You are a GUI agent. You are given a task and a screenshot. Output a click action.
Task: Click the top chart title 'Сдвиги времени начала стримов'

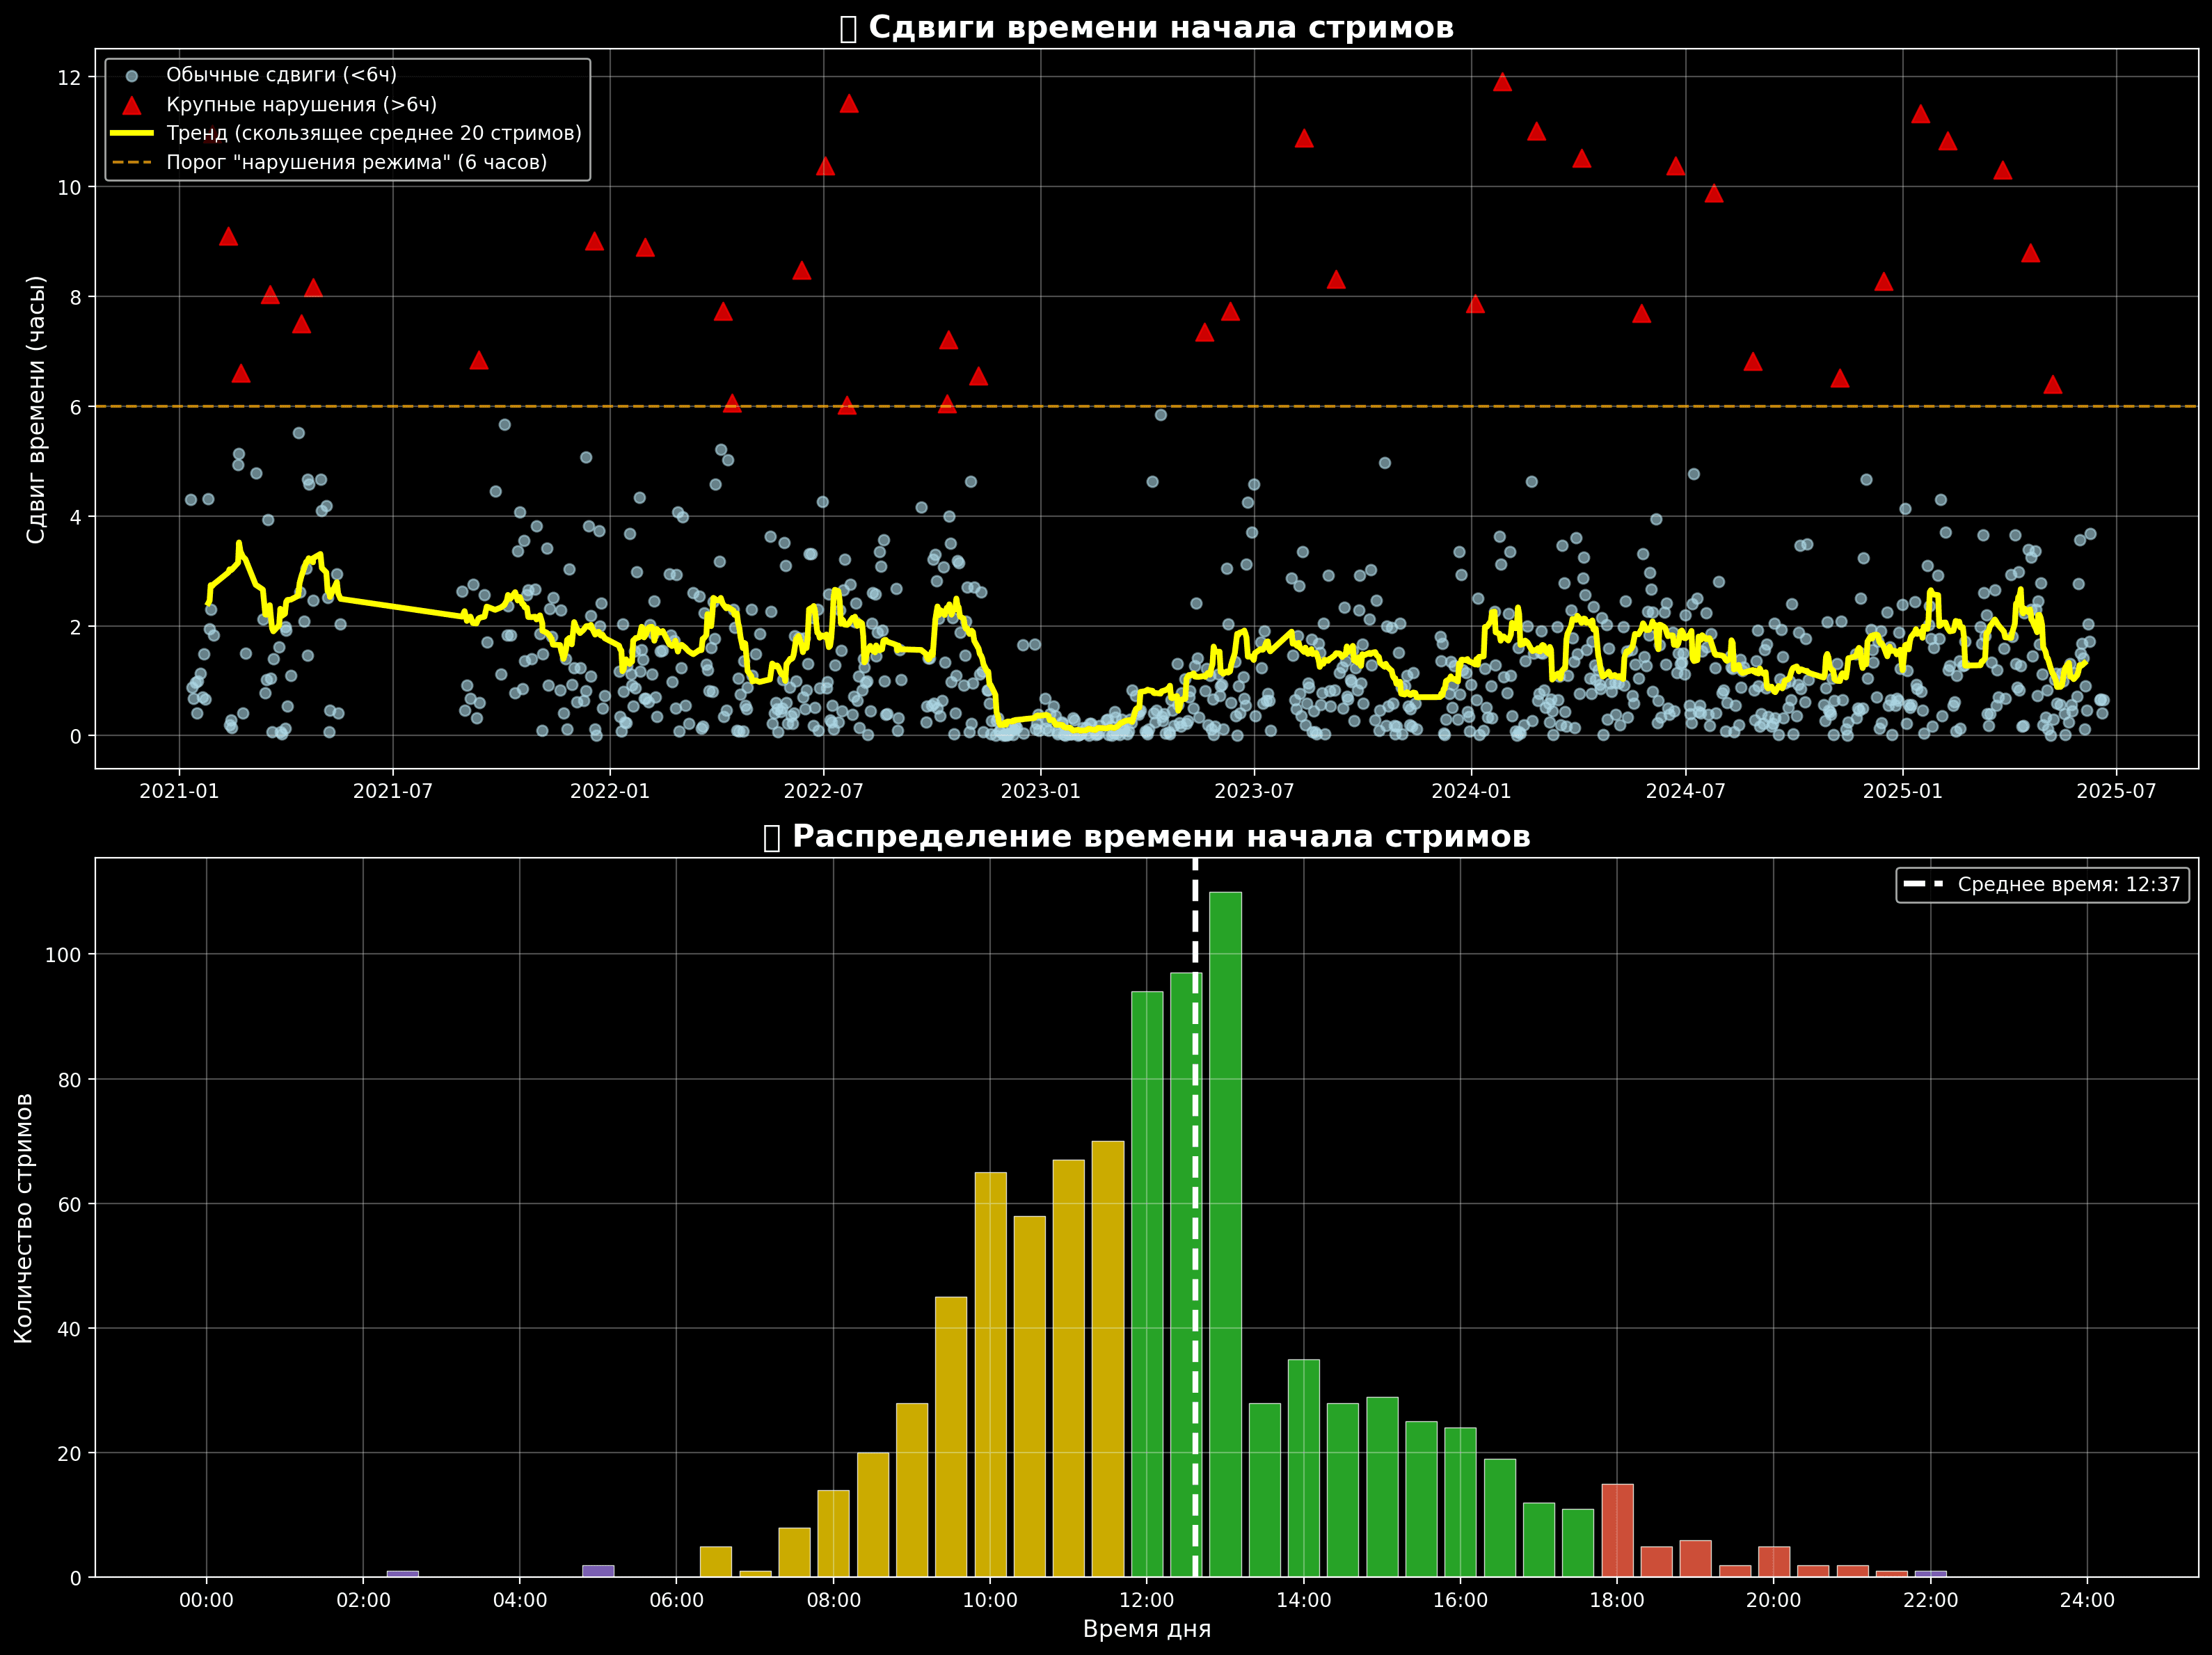(x=1161, y=27)
